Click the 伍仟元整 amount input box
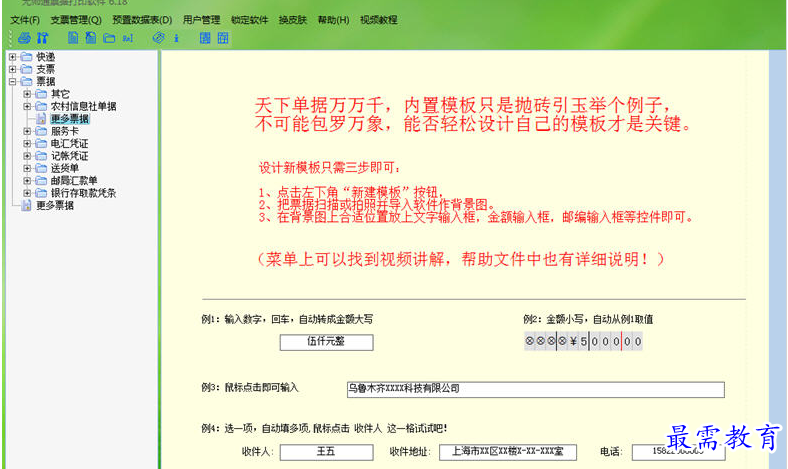 point(326,342)
